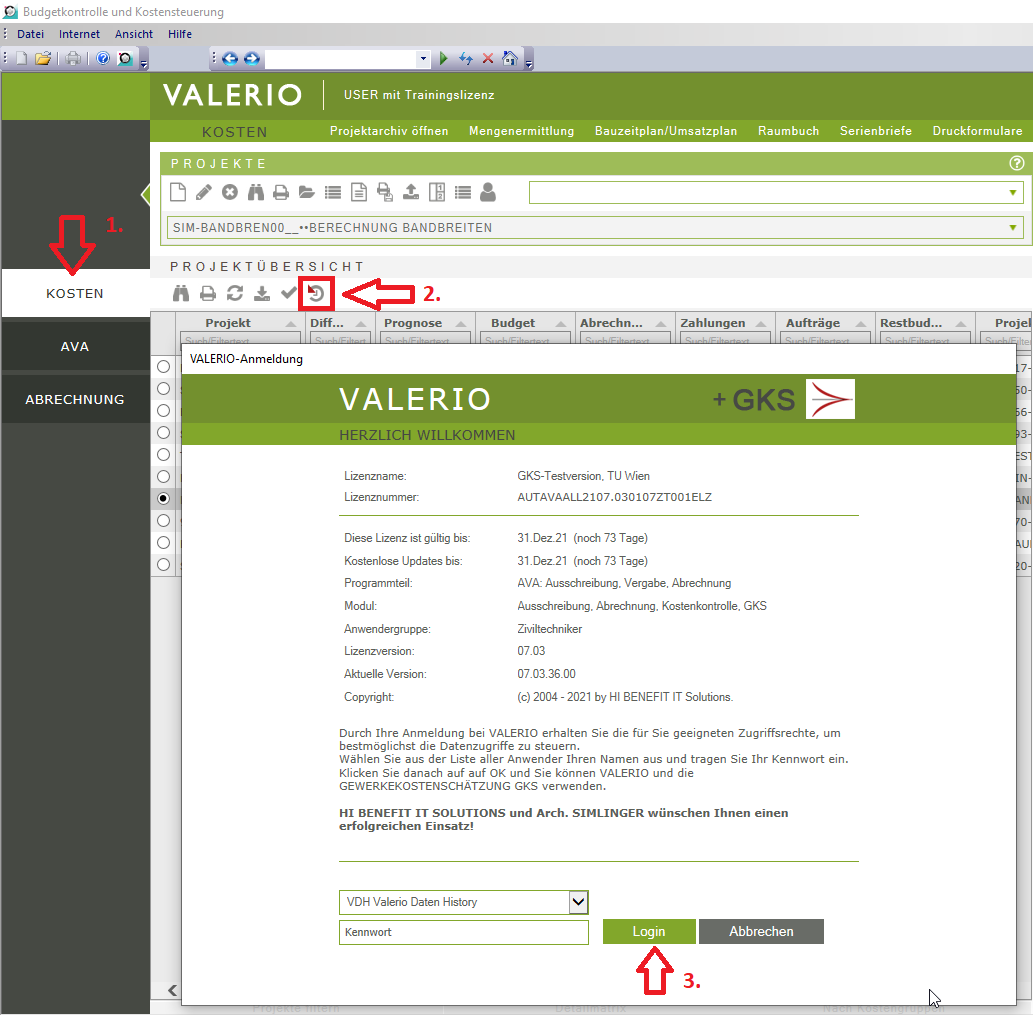This screenshot has width=1033, height=1015.
Task: Click the history restore icon in Projektübersicht
Action: [316, 293]
